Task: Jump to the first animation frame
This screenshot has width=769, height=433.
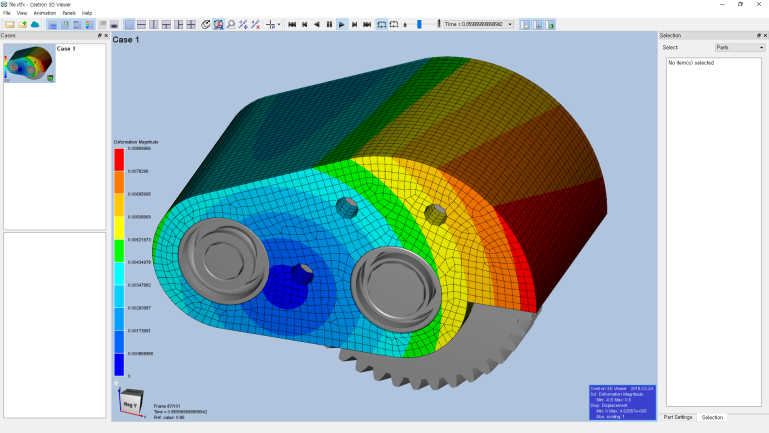Action: [x=292, y=24]
